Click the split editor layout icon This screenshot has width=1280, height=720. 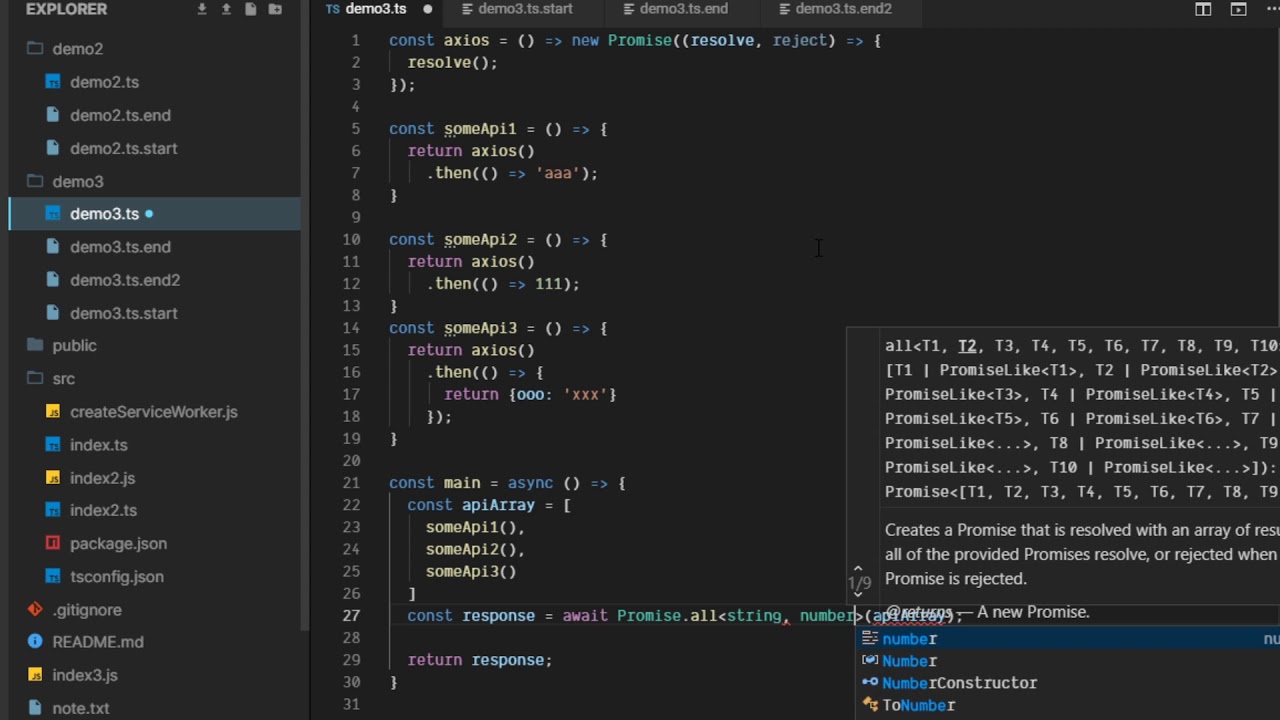click(1203, 9)
